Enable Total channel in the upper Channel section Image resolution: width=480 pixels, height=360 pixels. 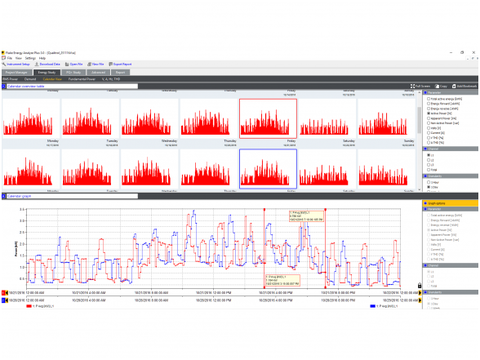[429, 170]
